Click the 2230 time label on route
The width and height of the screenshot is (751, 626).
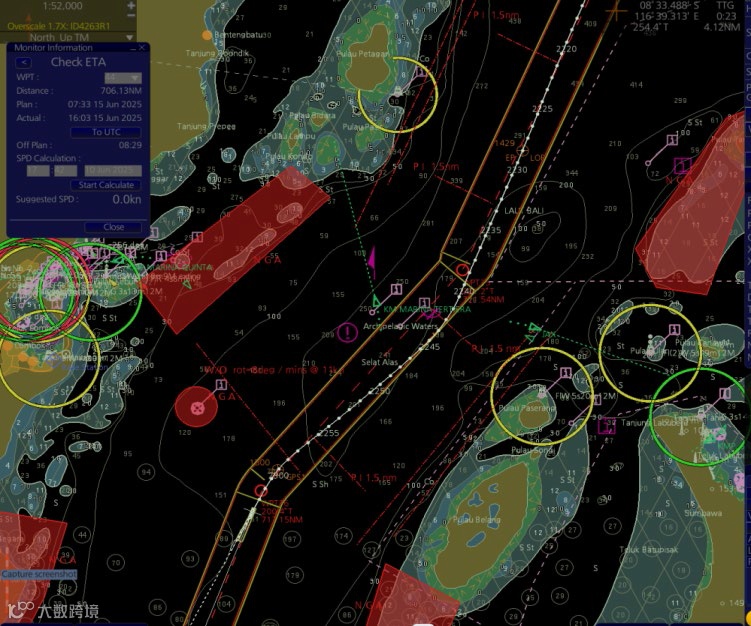coord(517,170)
